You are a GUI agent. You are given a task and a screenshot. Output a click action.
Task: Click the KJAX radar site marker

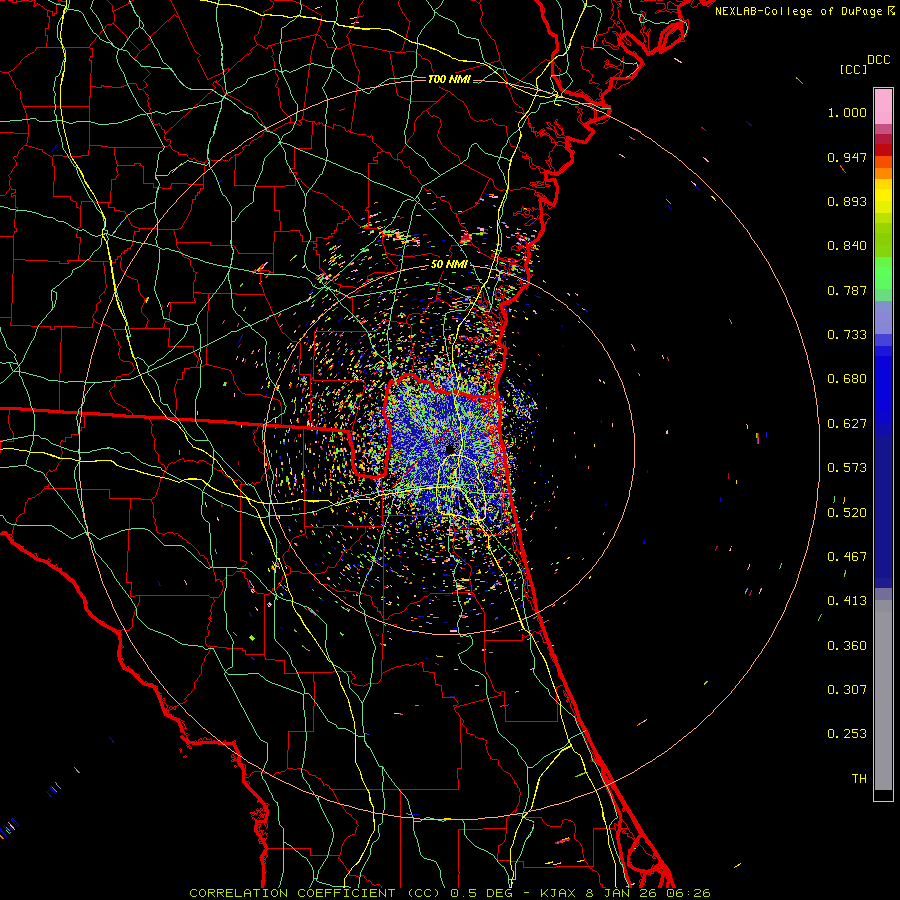[449, 448]
